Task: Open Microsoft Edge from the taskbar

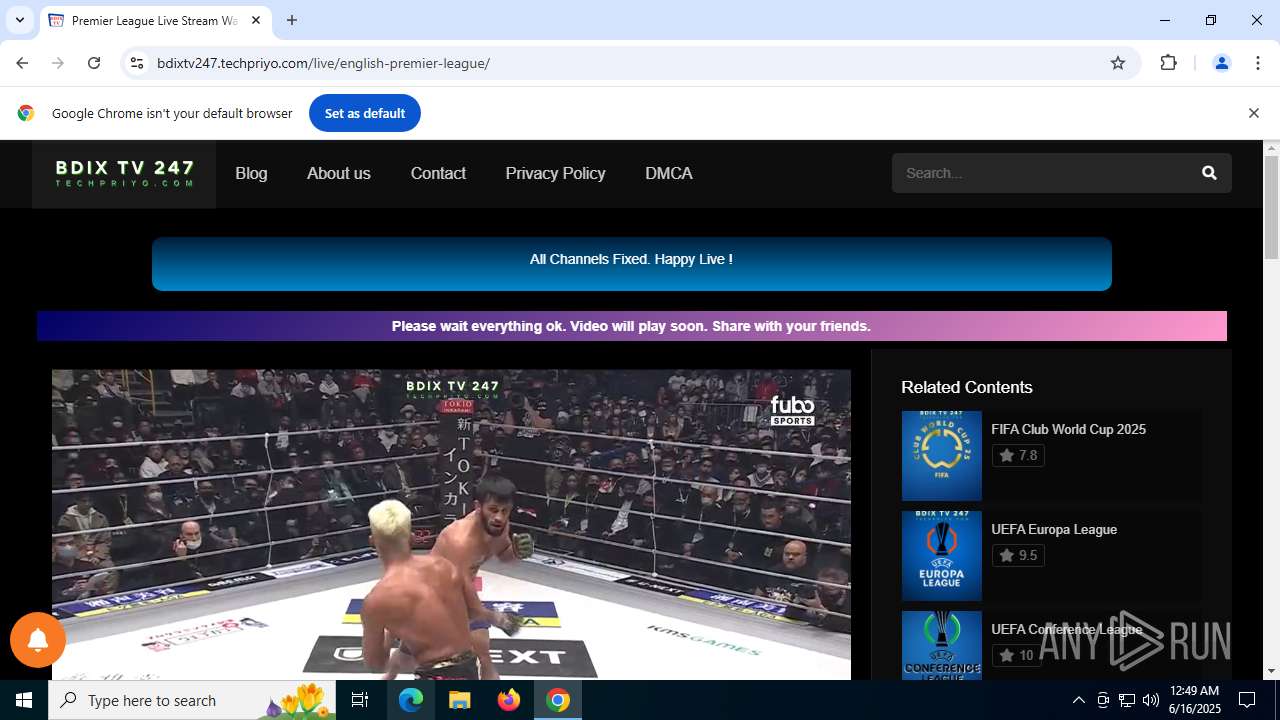Action: pyautogui.click(x=411, y=700)
